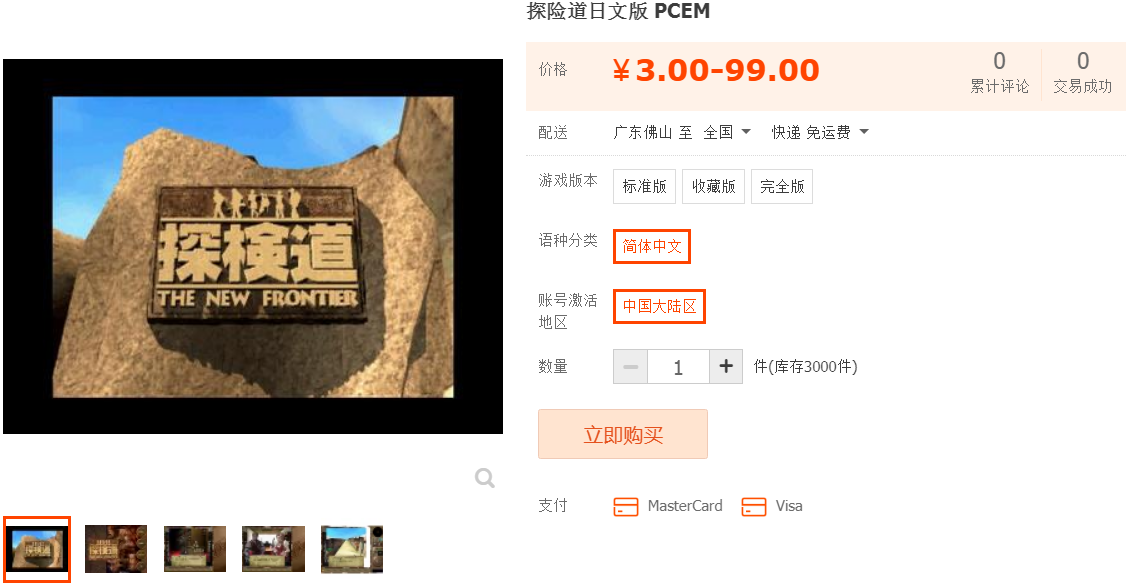Select the 标准版 game version option
This screenshot has width=1128, height=585.
coord(645,186)
